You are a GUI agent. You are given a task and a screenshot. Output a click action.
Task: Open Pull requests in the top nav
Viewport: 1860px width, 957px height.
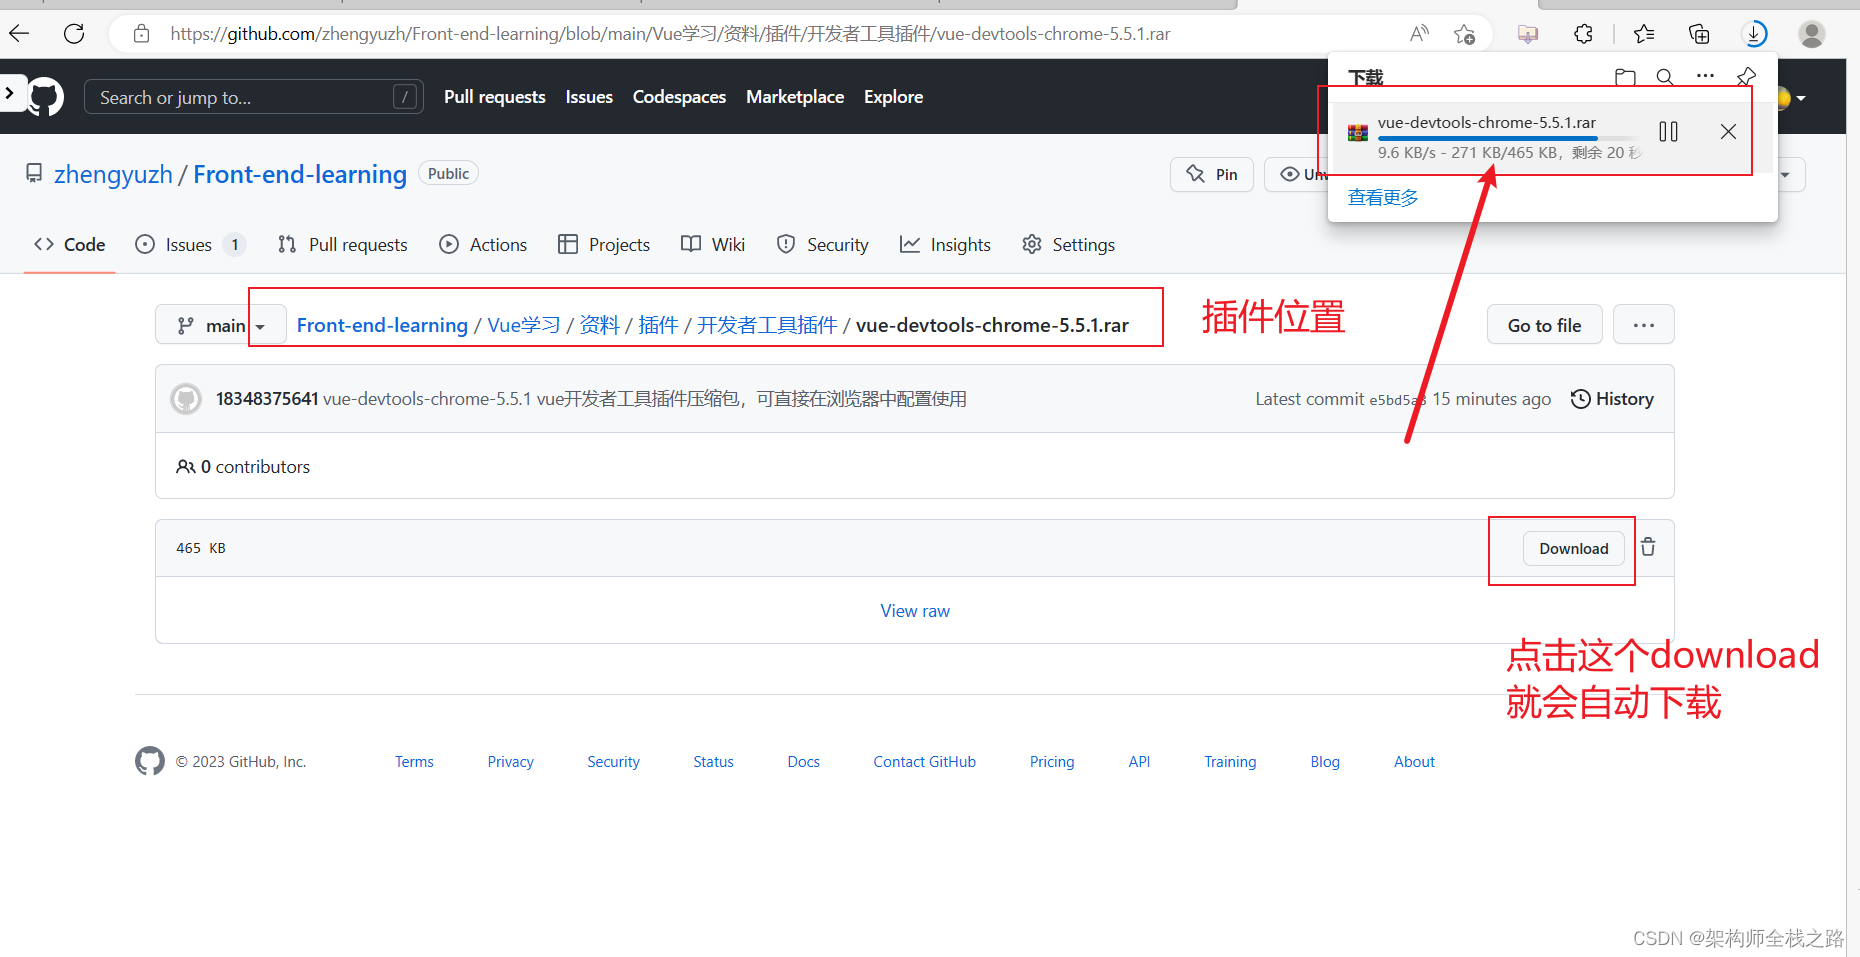pyautogui.click(x=495, y=97)
